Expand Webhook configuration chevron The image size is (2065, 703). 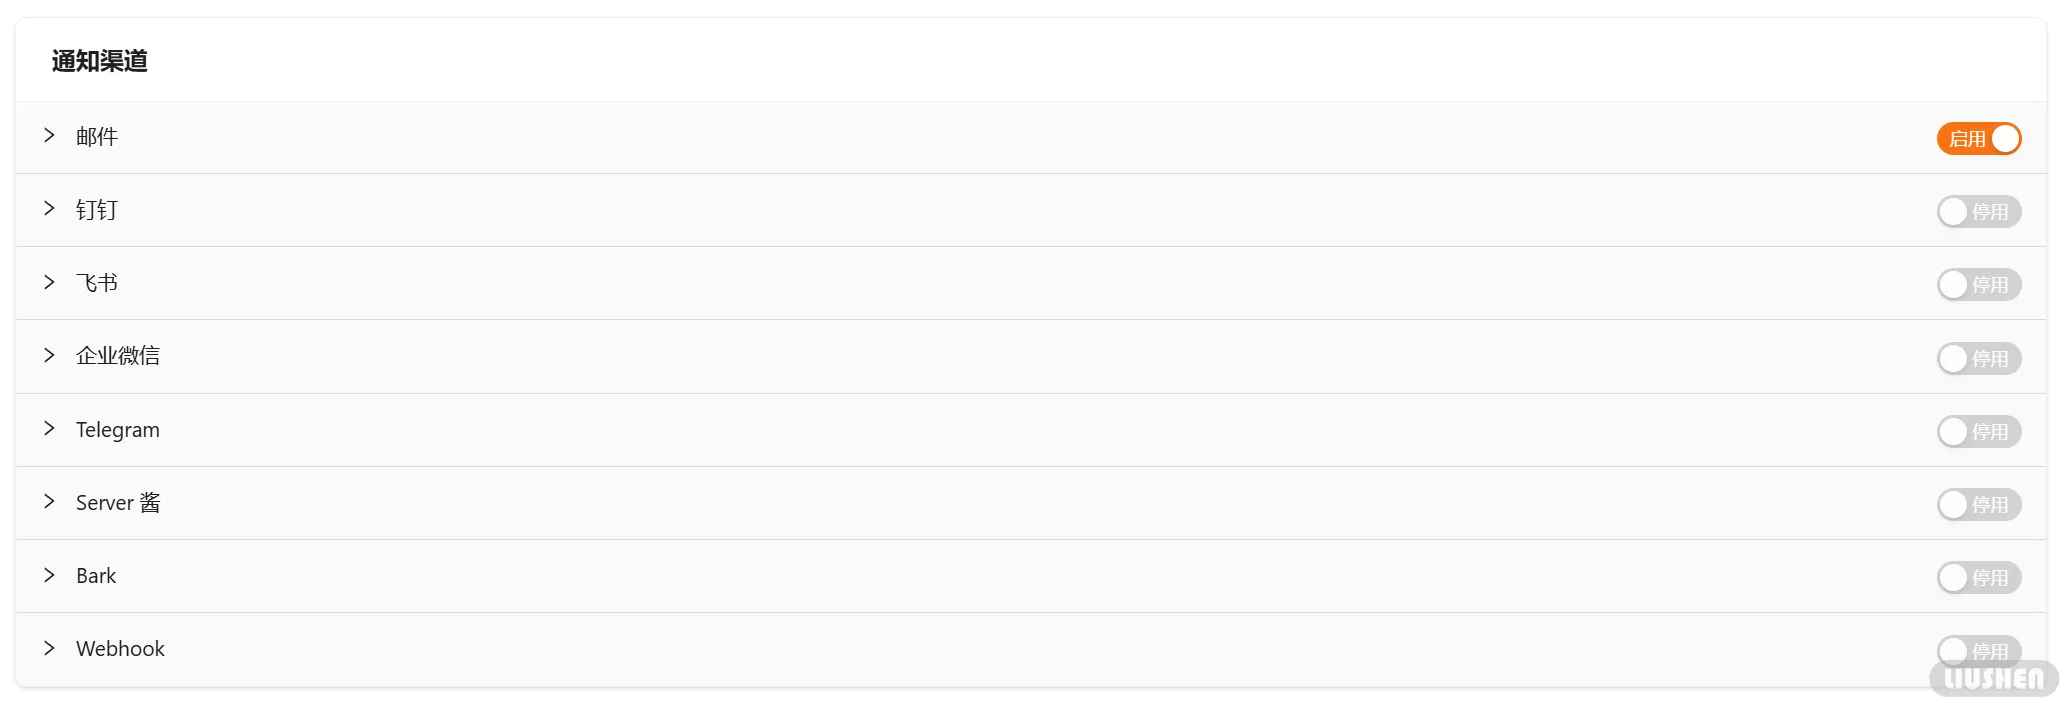(49, 648)
